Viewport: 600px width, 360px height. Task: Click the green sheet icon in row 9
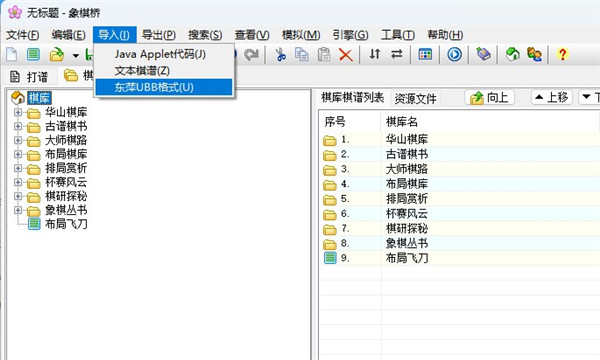(330, 258)
